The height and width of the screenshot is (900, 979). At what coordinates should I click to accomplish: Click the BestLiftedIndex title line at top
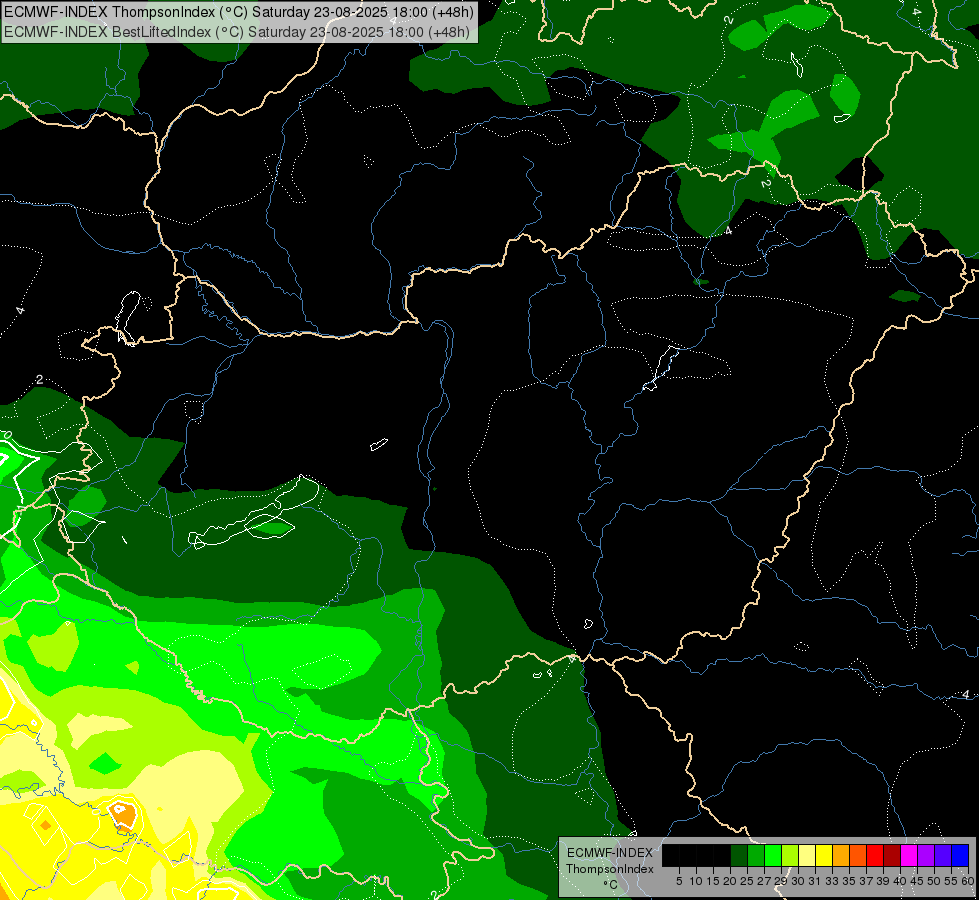(237, 32)
